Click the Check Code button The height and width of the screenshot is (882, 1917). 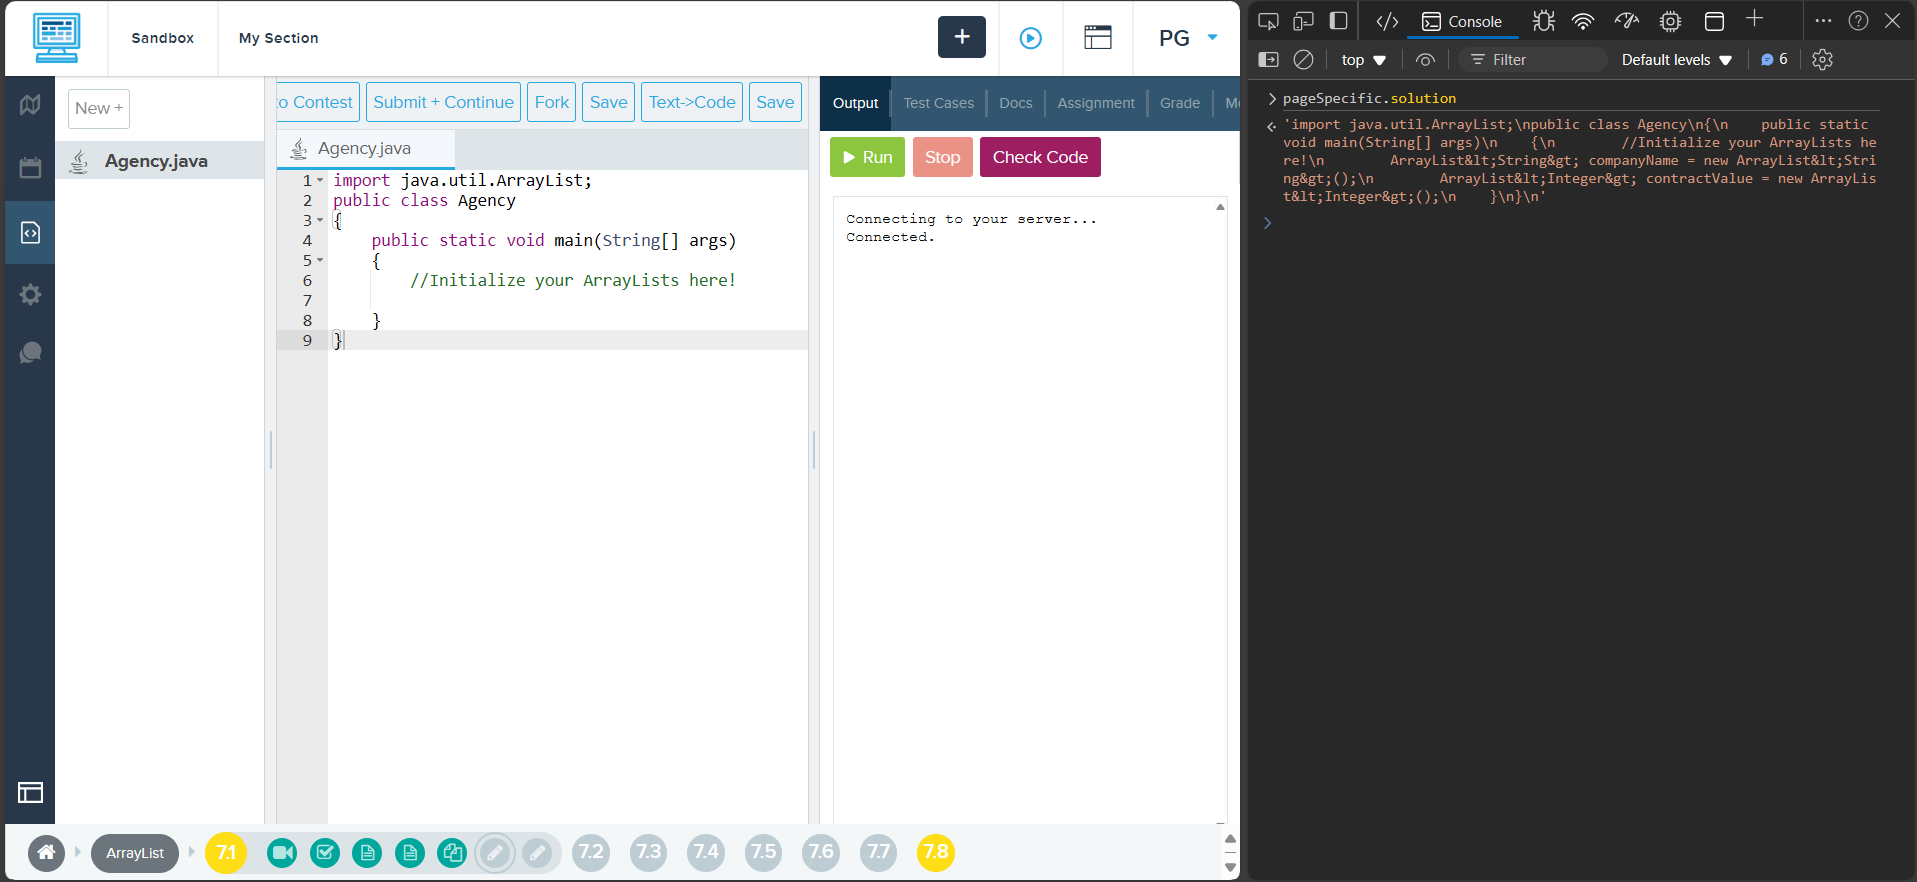[x=1039, y=157]
